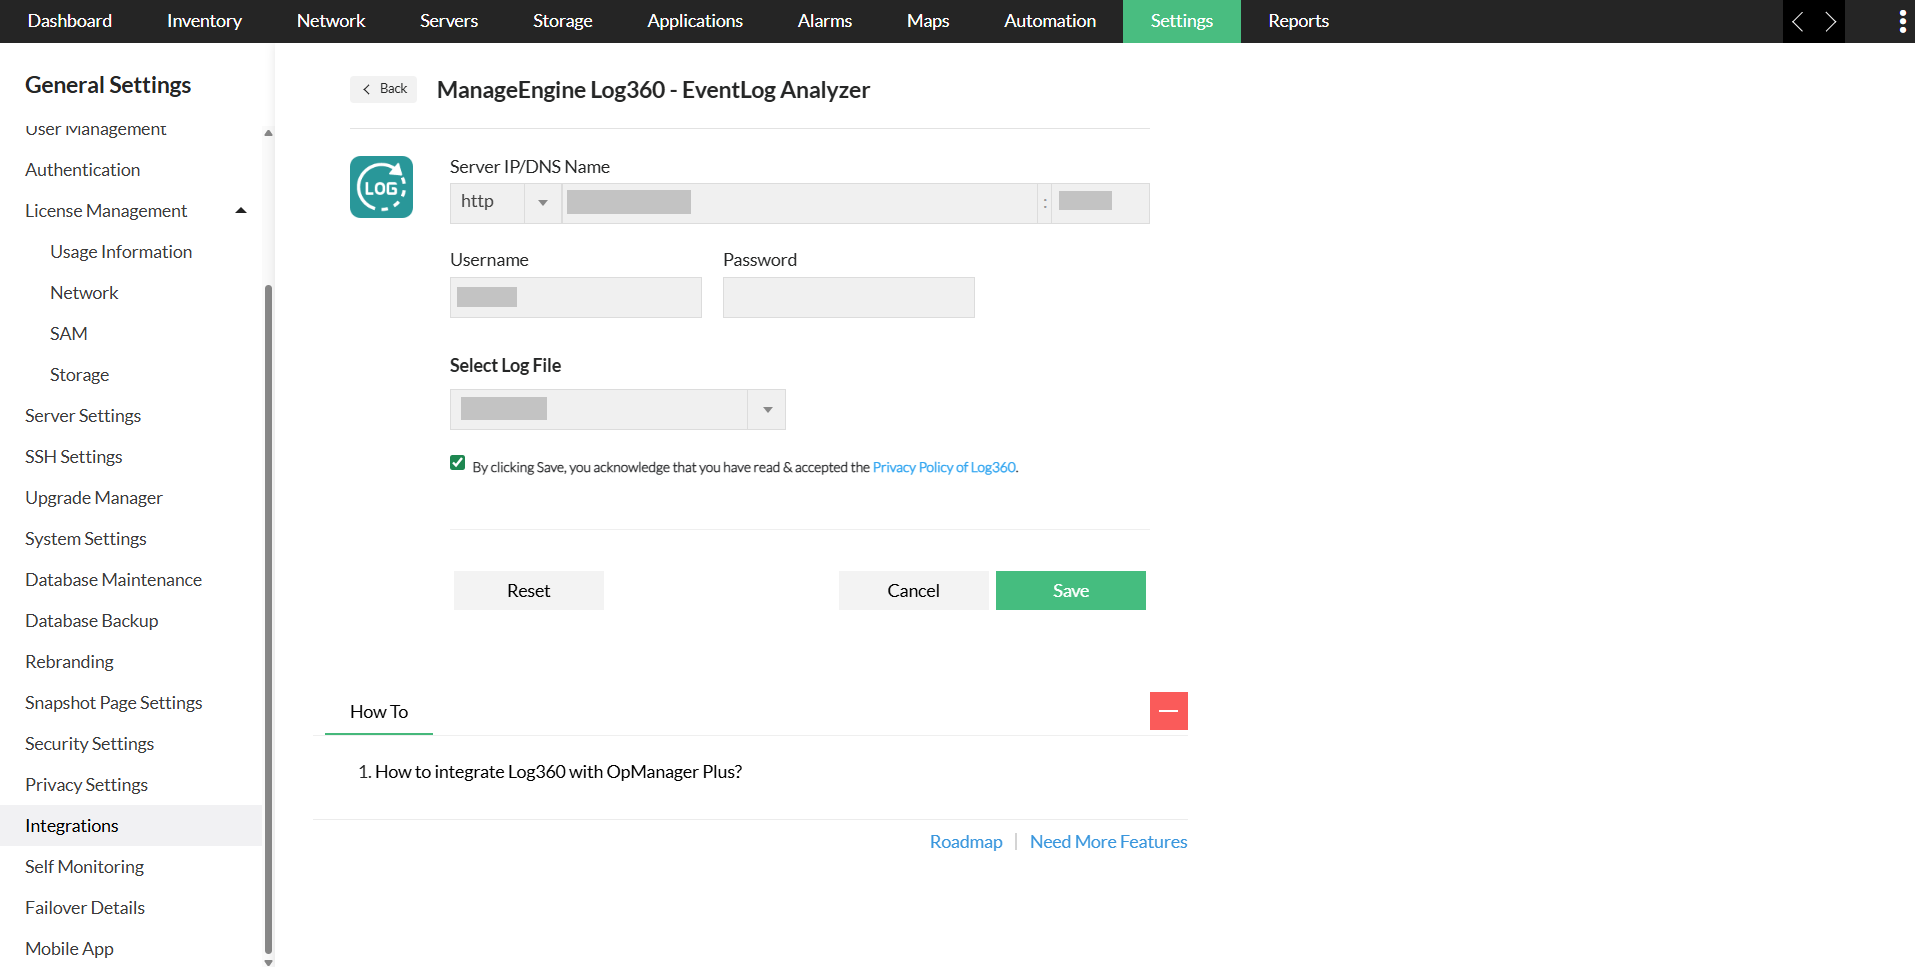Open the three-dot more options menu
Screen dimensions: 1915x967
pyautogui.click(x=1902, y=21)
